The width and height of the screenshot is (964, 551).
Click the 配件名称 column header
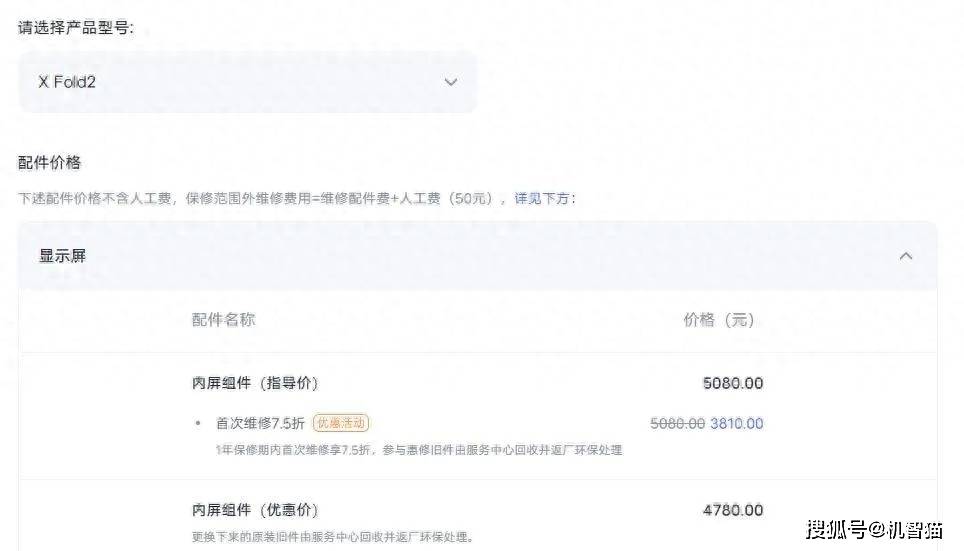[x=223, y=320]
